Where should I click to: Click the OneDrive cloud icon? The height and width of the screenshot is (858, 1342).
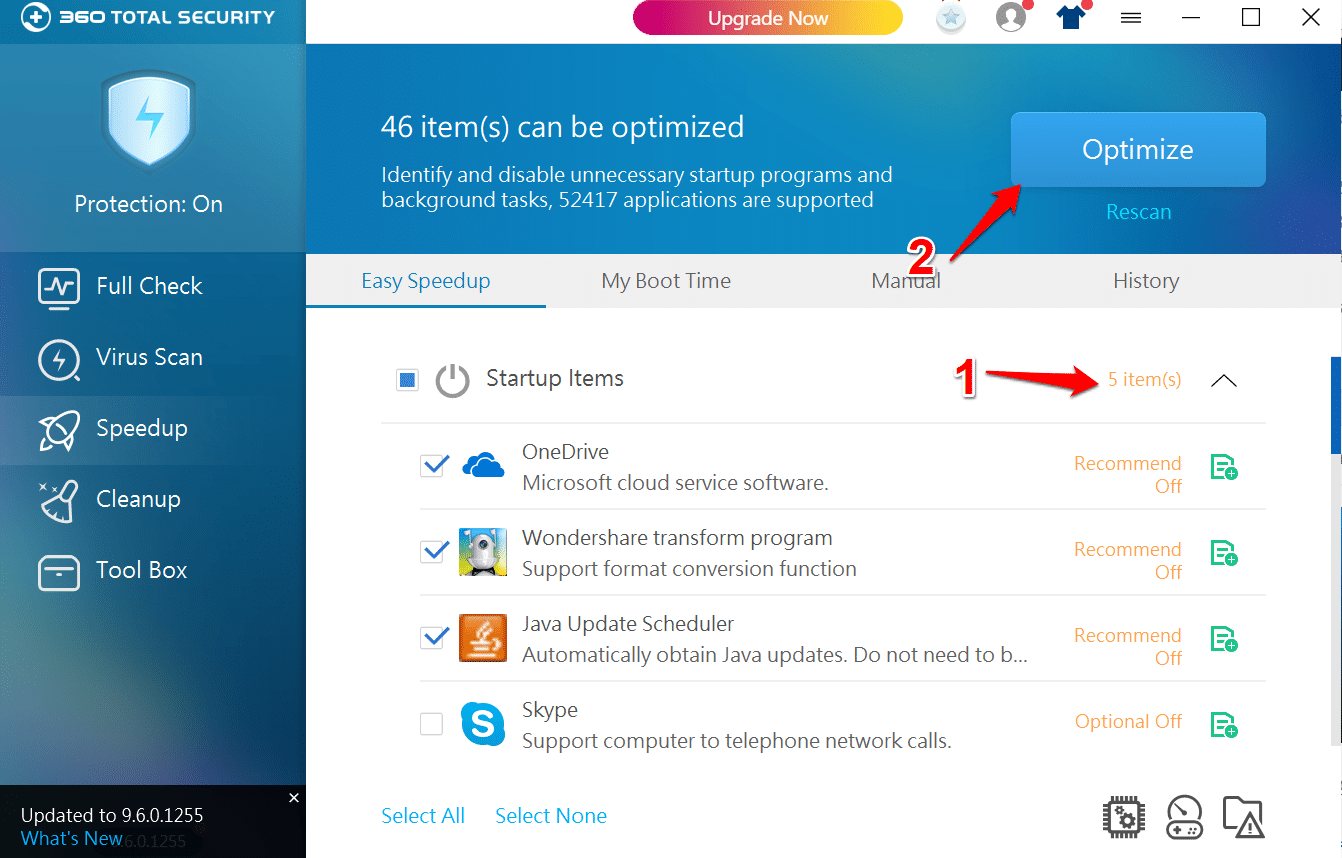click(483, 465)
